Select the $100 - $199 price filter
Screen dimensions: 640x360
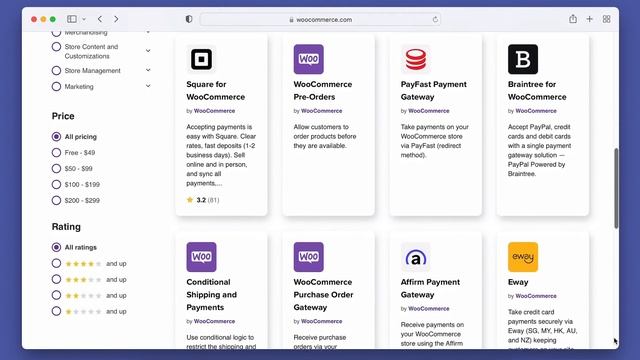tap(56, 184)
